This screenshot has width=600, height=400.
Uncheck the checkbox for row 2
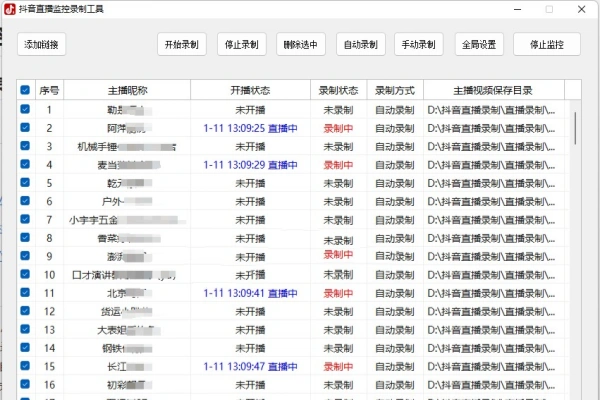click(24, 128)
